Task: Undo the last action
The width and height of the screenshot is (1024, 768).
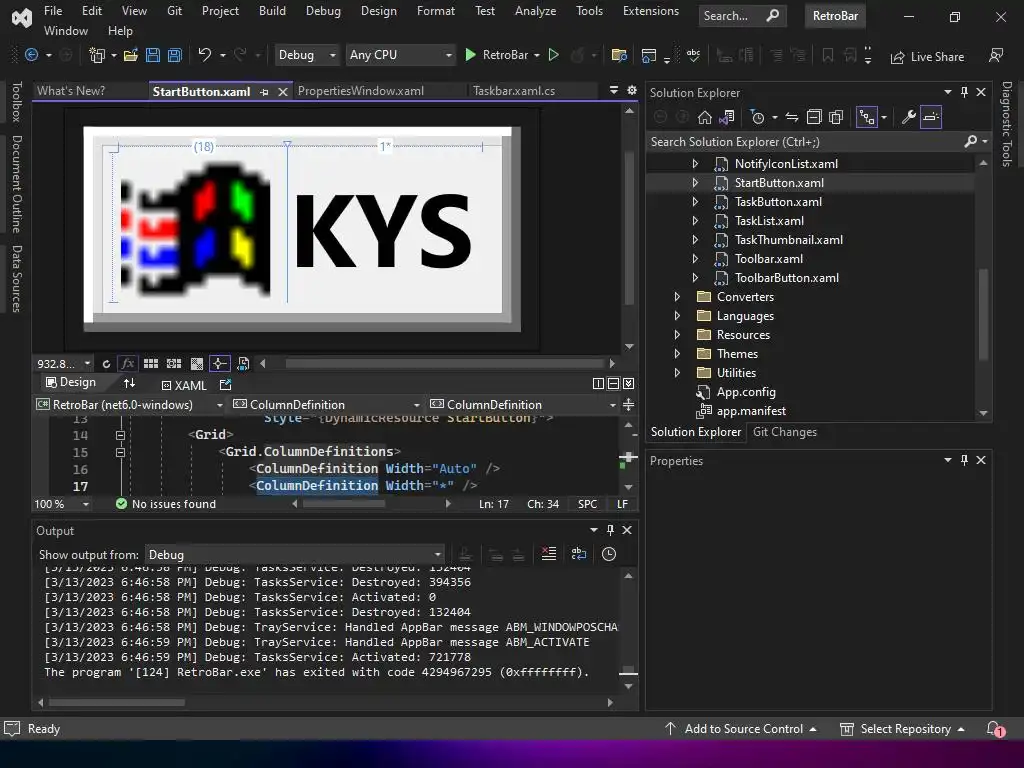Action: tap(204, 56)
